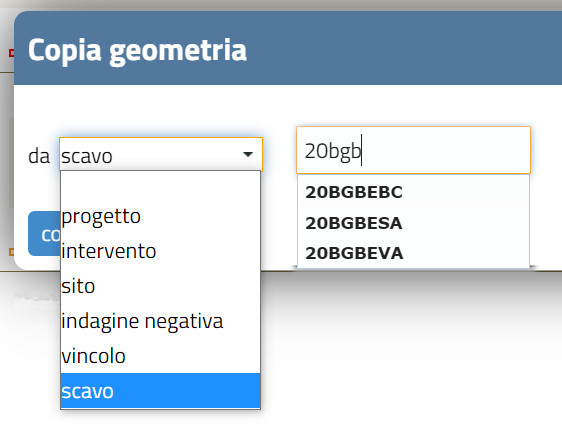Click the 'Copia geometria' dialog title bar

click(288, 48)
